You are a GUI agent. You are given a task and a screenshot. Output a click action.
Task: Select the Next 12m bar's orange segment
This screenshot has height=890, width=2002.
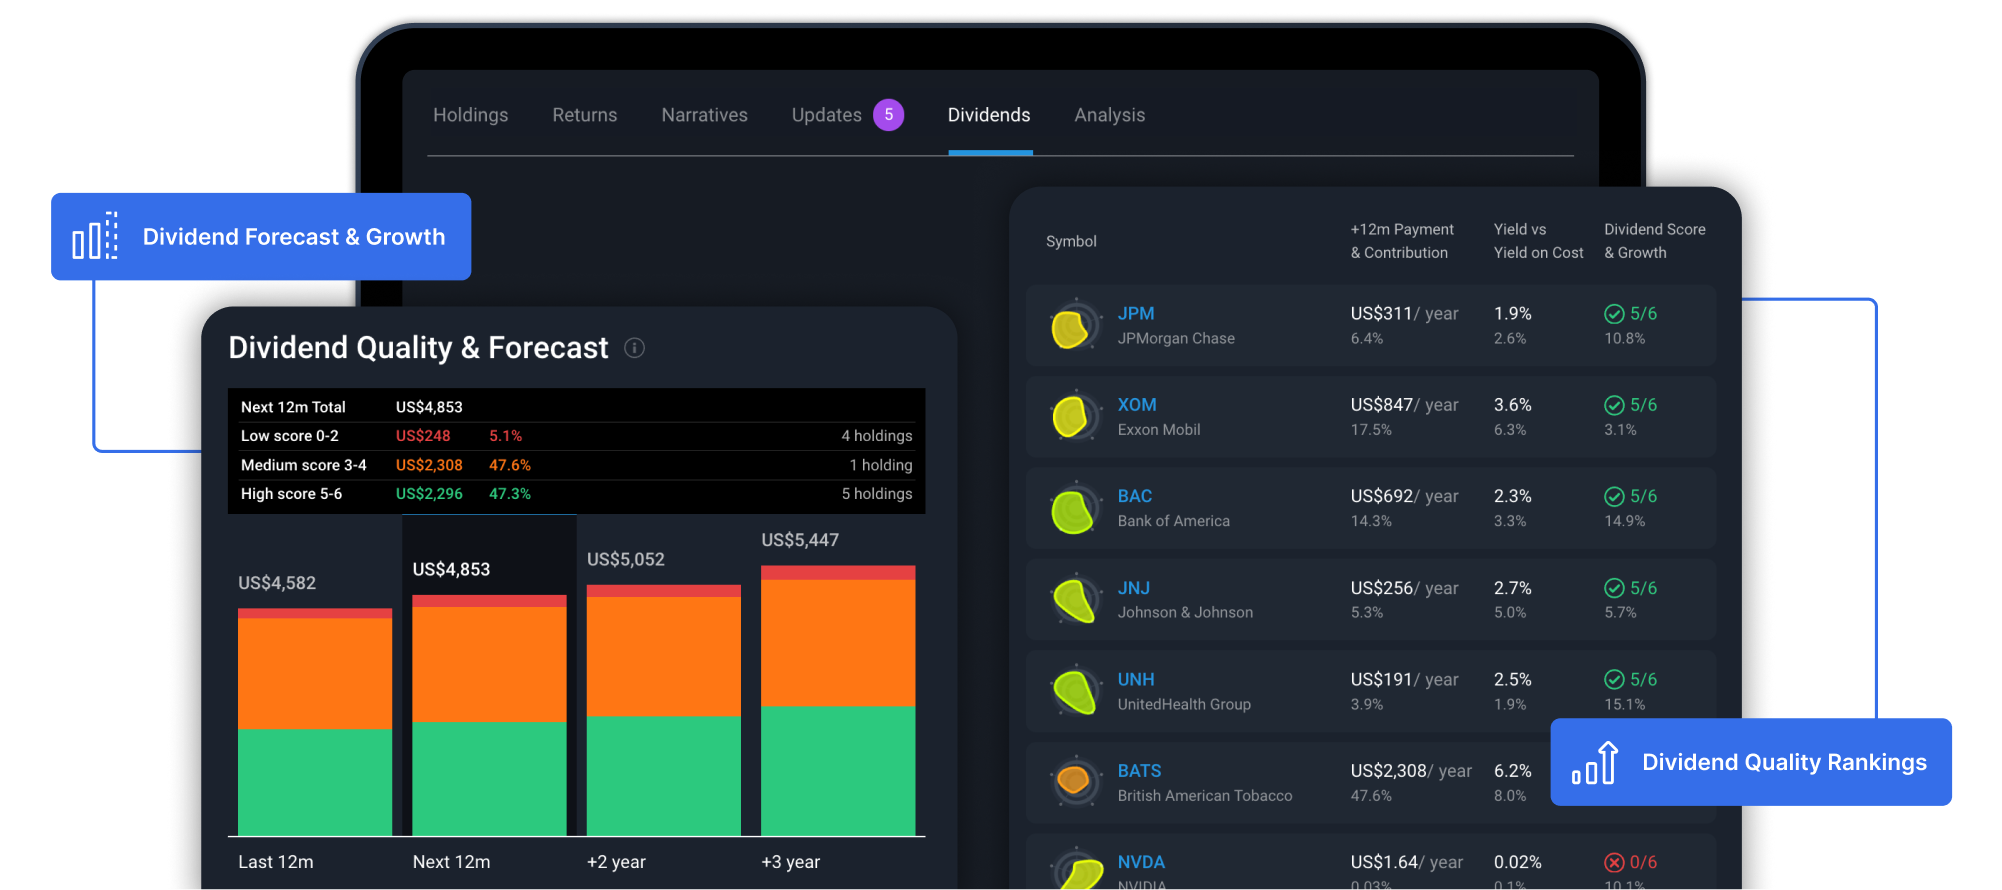point(489,664)
